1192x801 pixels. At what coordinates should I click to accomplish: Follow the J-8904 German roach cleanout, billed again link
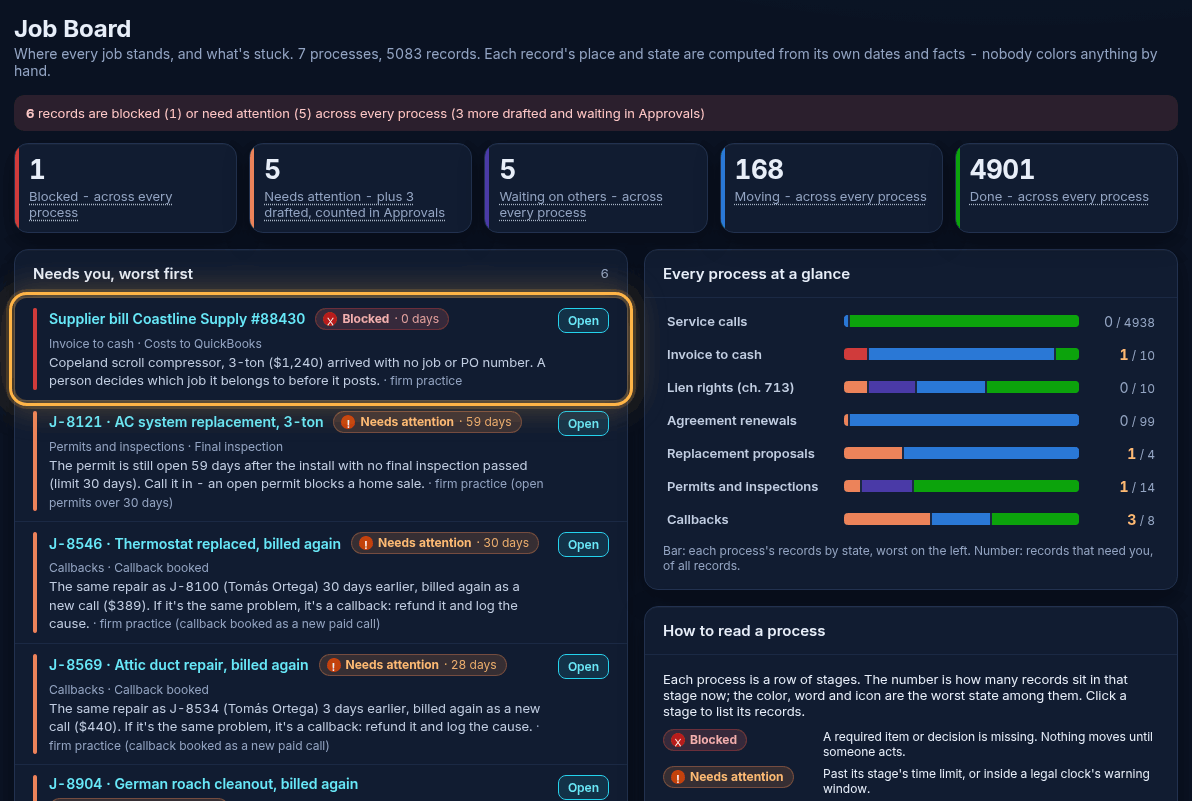pyautogui.click(x=203, y=784)
